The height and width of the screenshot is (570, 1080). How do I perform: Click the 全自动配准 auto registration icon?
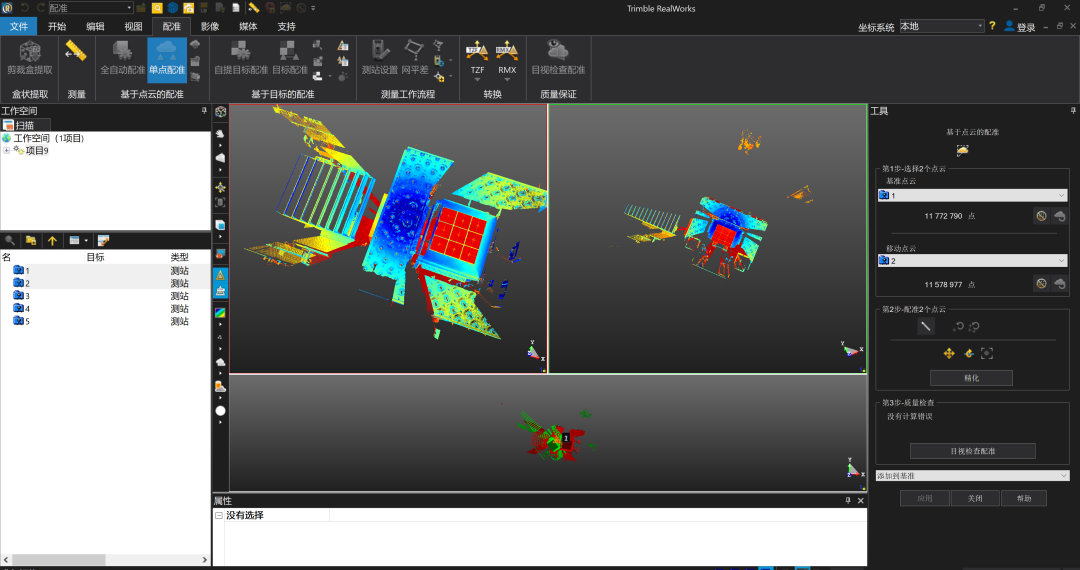[123, 52]
